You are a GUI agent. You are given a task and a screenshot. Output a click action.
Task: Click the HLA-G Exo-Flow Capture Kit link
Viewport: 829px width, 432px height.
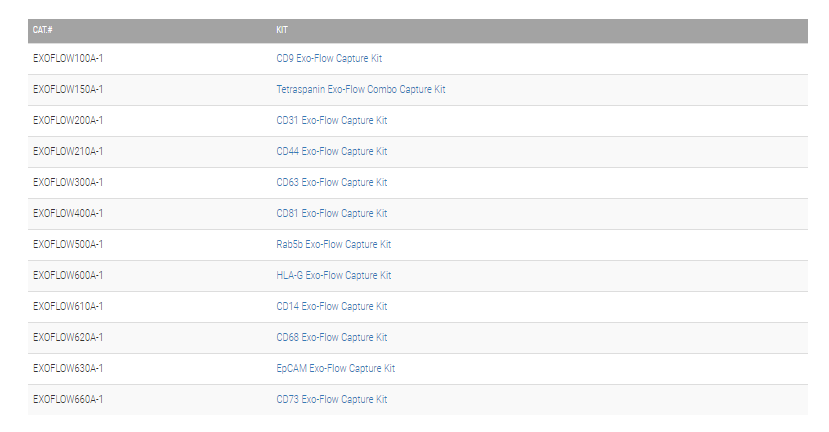click(333, 276)
